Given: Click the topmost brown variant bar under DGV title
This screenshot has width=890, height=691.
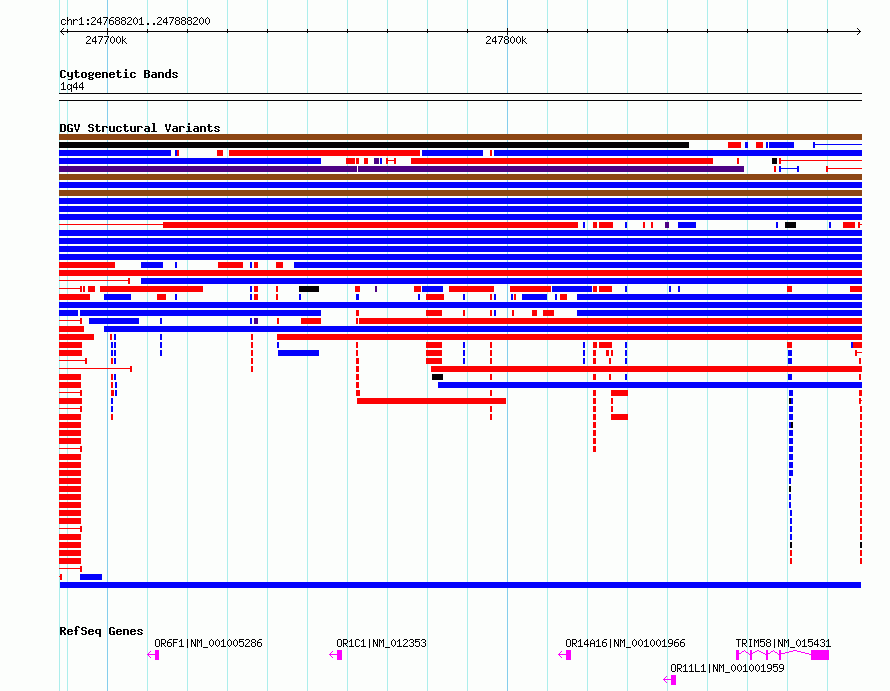Looking at the screenshot, I should click(x=460, y=137).
